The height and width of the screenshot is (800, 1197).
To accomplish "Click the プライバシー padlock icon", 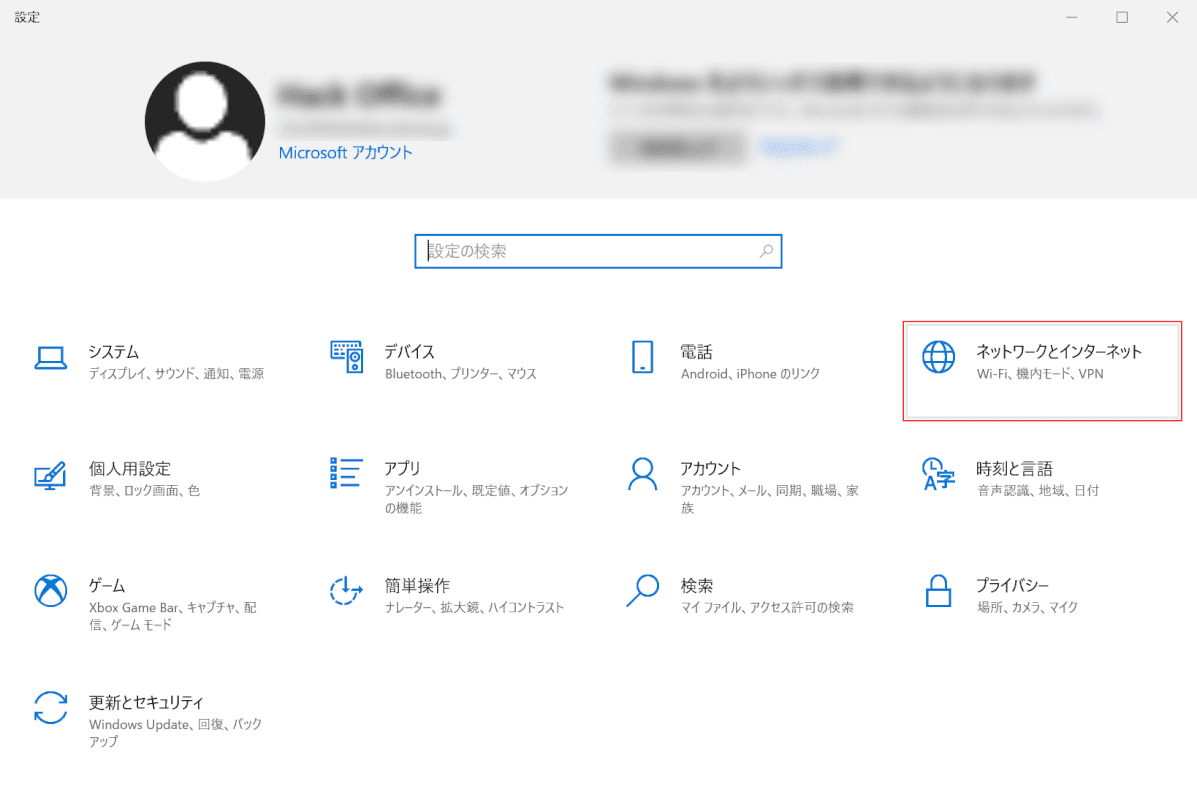I will point(938,591).
